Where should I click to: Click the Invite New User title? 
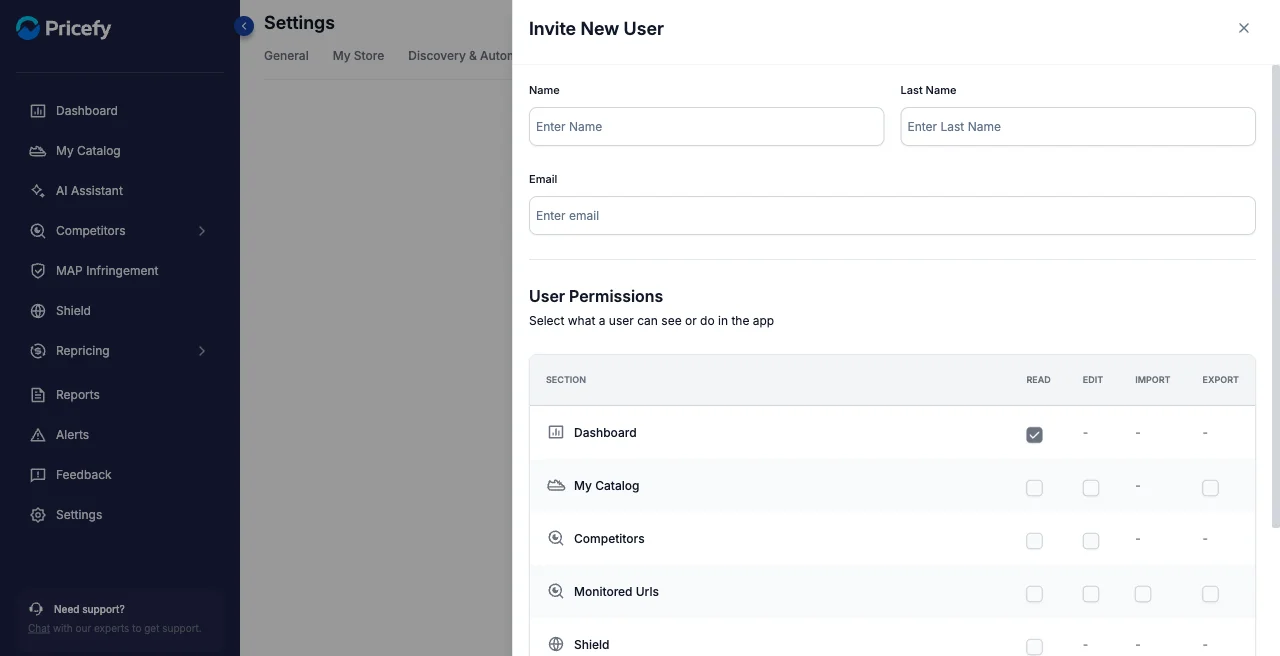pos(596,29)
